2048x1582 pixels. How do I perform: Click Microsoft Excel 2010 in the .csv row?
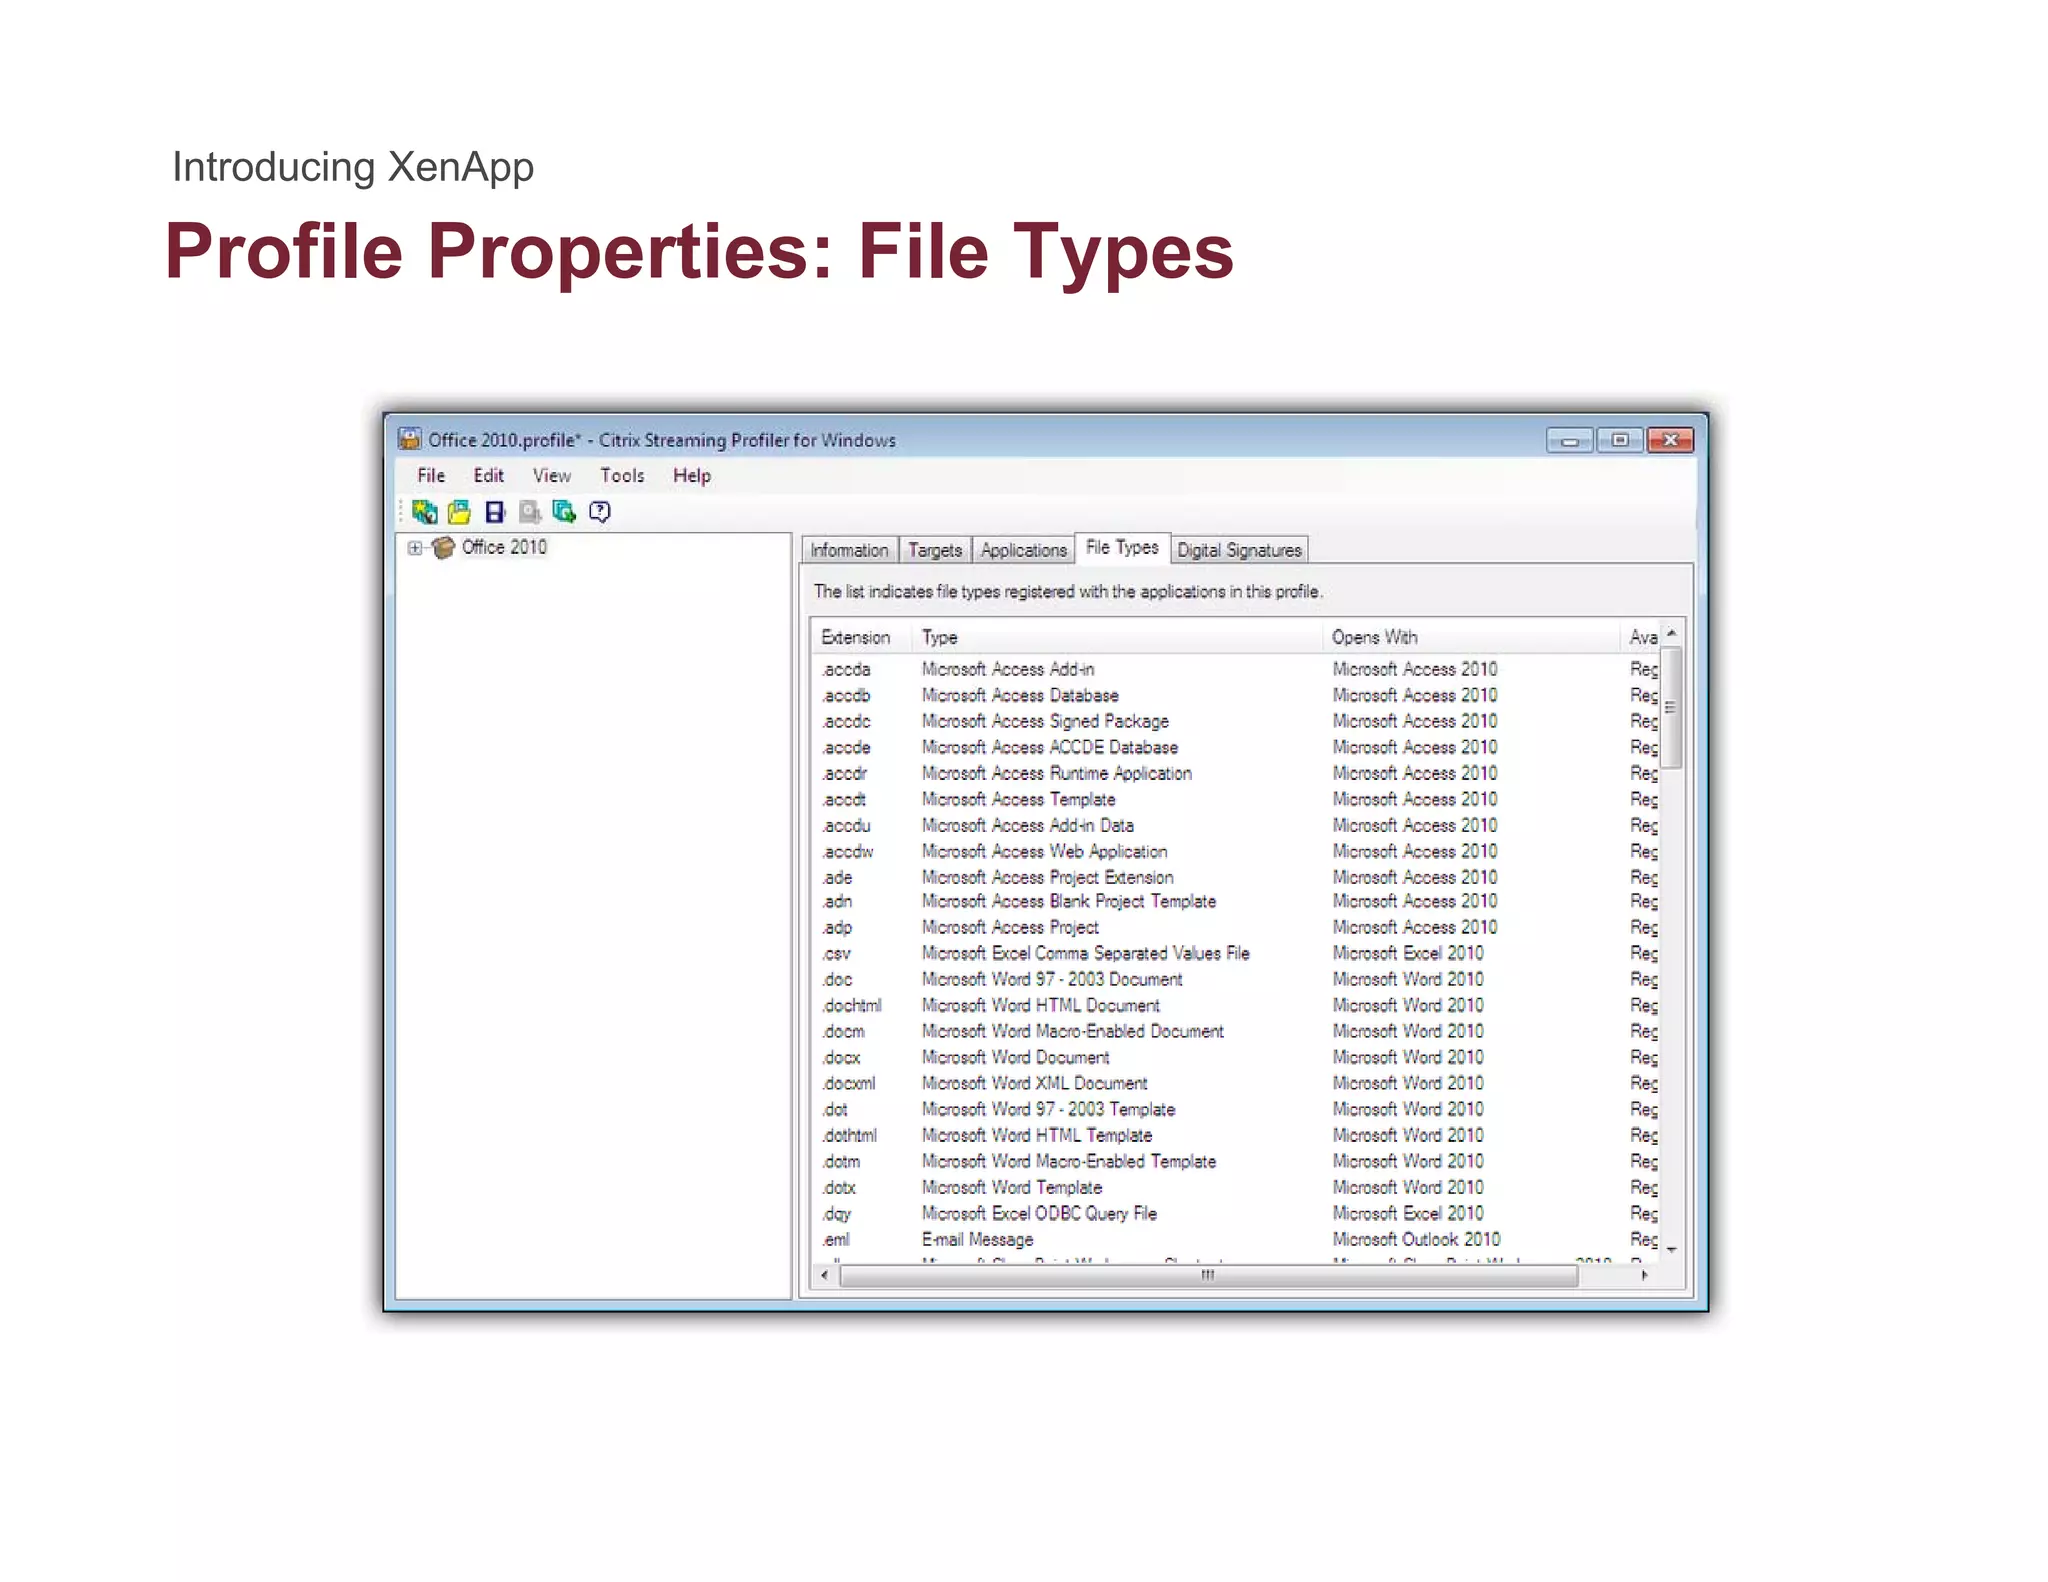tap(1408, 953)
